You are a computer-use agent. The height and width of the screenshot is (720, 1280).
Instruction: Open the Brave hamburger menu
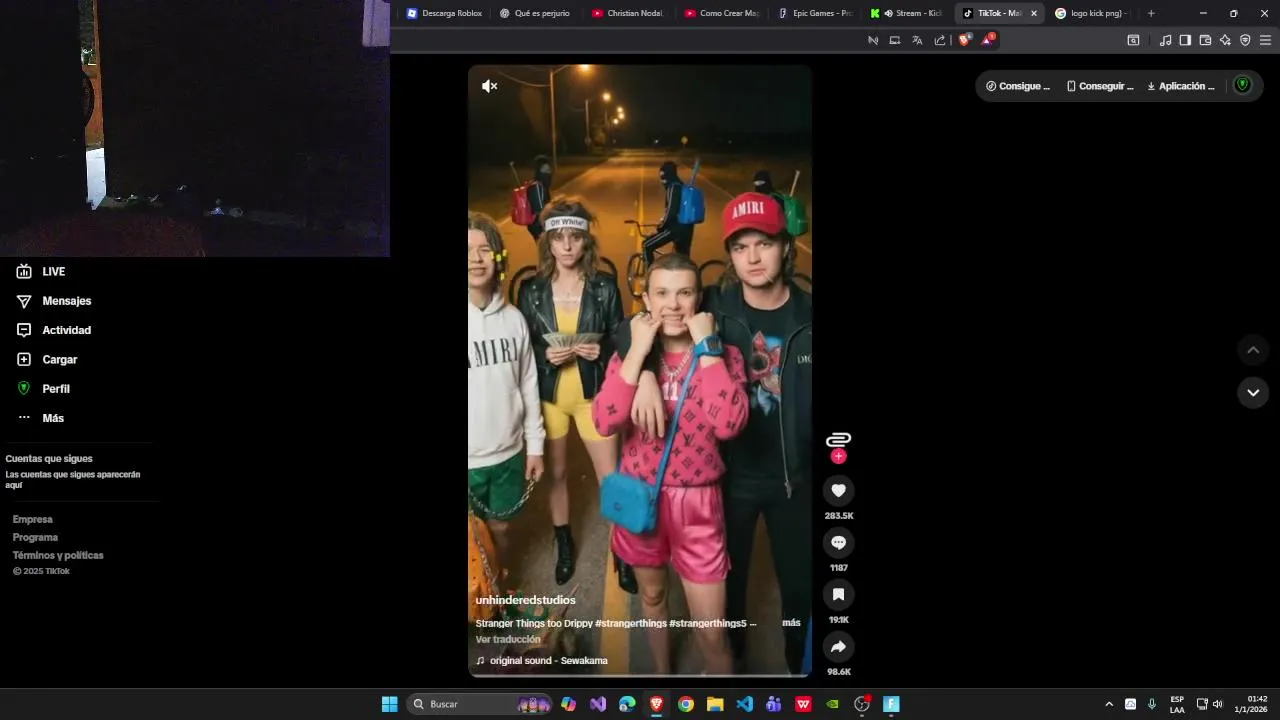point(1265,40)
